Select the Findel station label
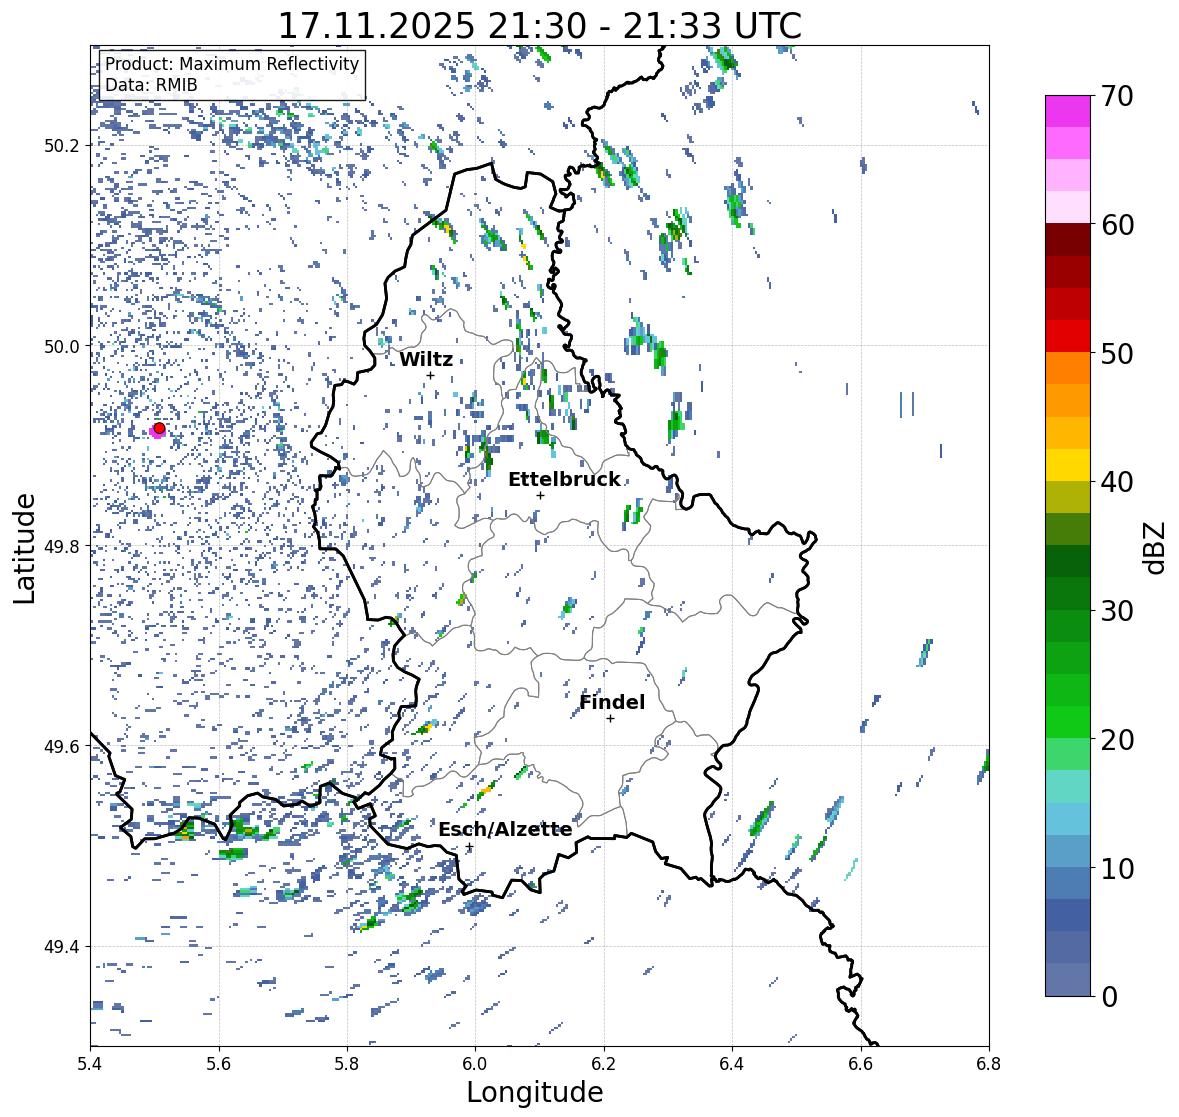Screen dimensions: 1179x1117 612,702
